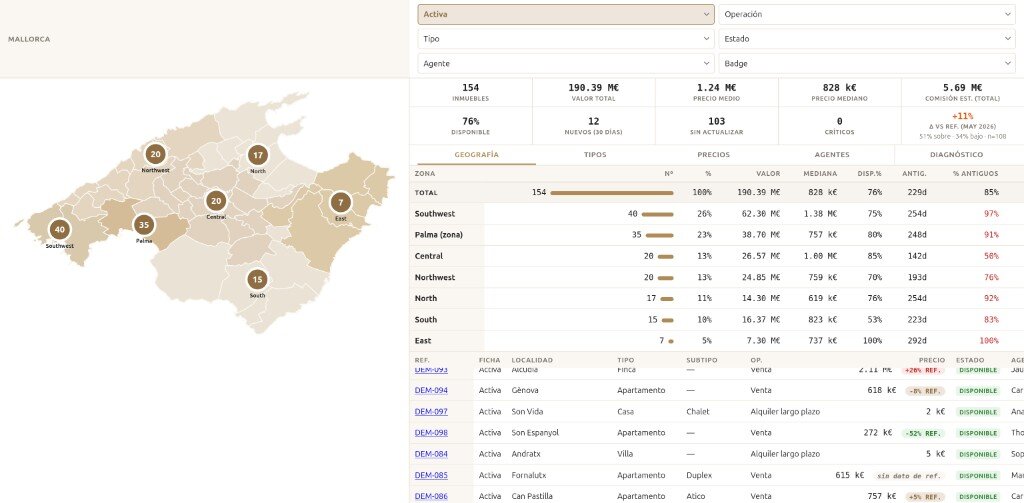Open the Activa filter dropdown

566,14
